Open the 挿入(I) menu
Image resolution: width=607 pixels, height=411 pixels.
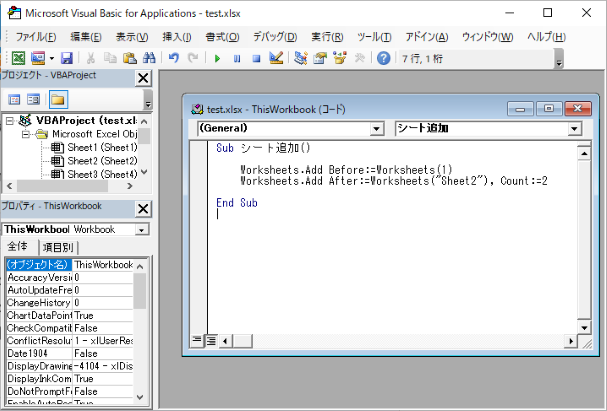pyautogui.click(x=177, y=37)
